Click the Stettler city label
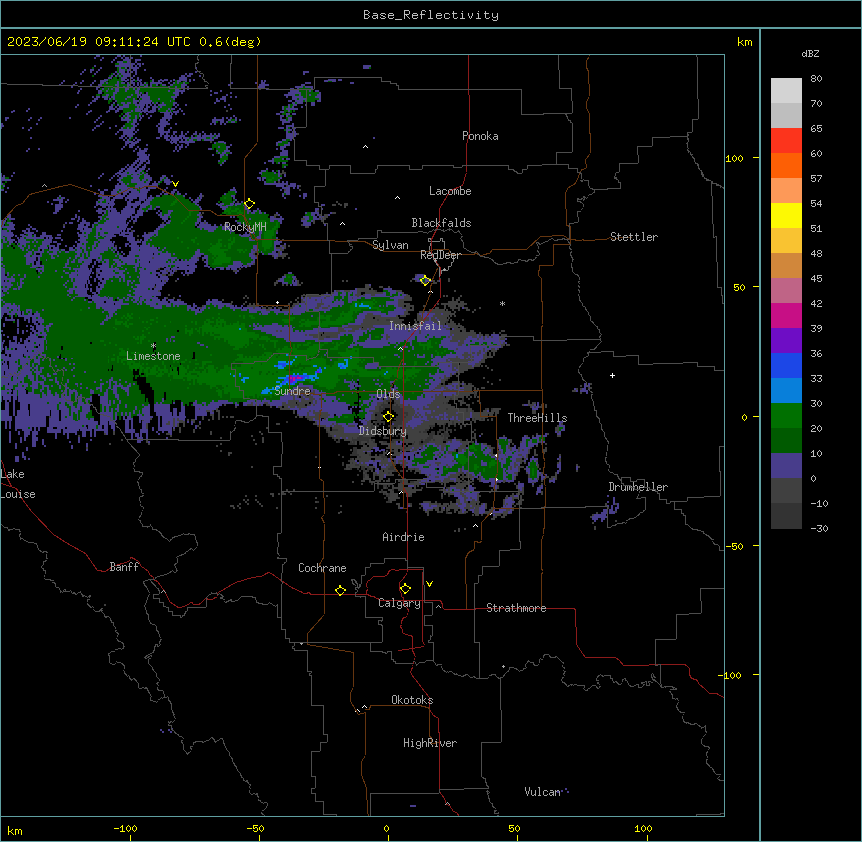Image resolution: width=862 pixels, height=842 pixels. [634, 237]
